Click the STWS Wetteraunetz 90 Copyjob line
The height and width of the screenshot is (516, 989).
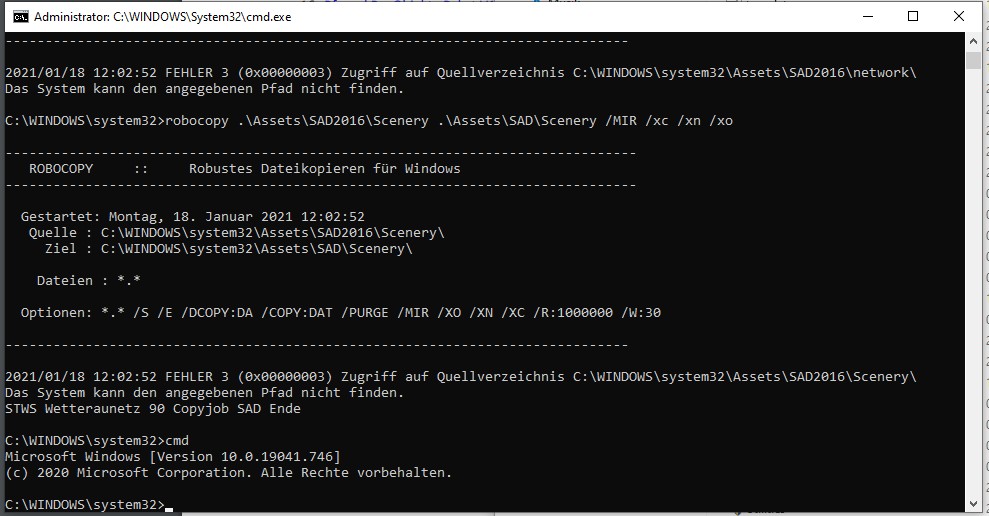pyautogui.click(x=153, y=409)
